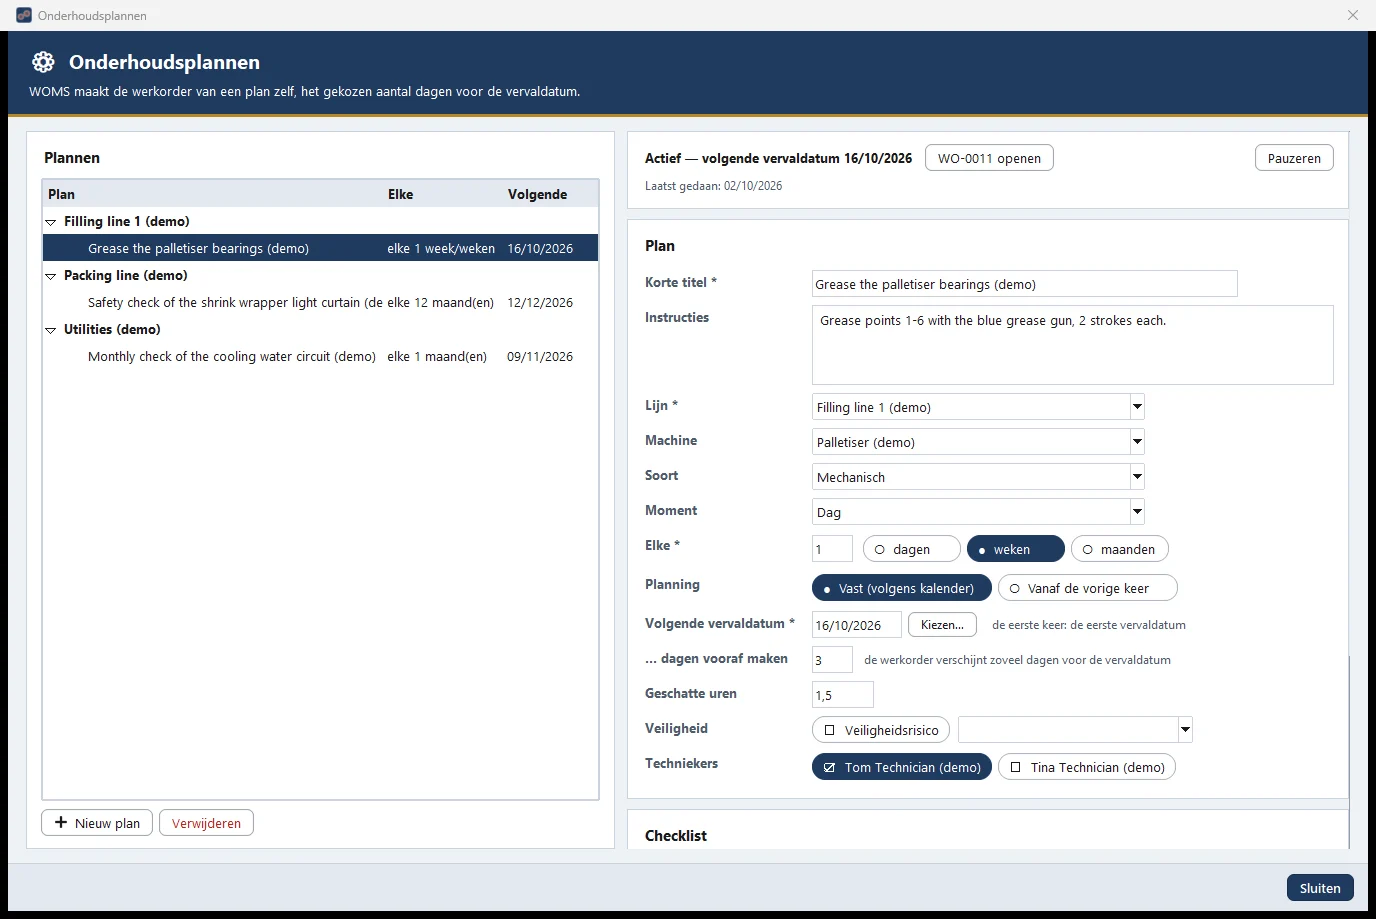Screen dimensions: 1376x919
Task: Add a new plan with Nieuw plan
Action: [97, 823]
